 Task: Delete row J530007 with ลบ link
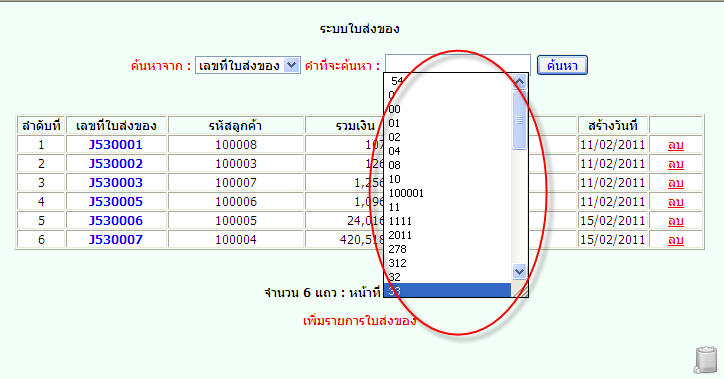tap(676, 240)
